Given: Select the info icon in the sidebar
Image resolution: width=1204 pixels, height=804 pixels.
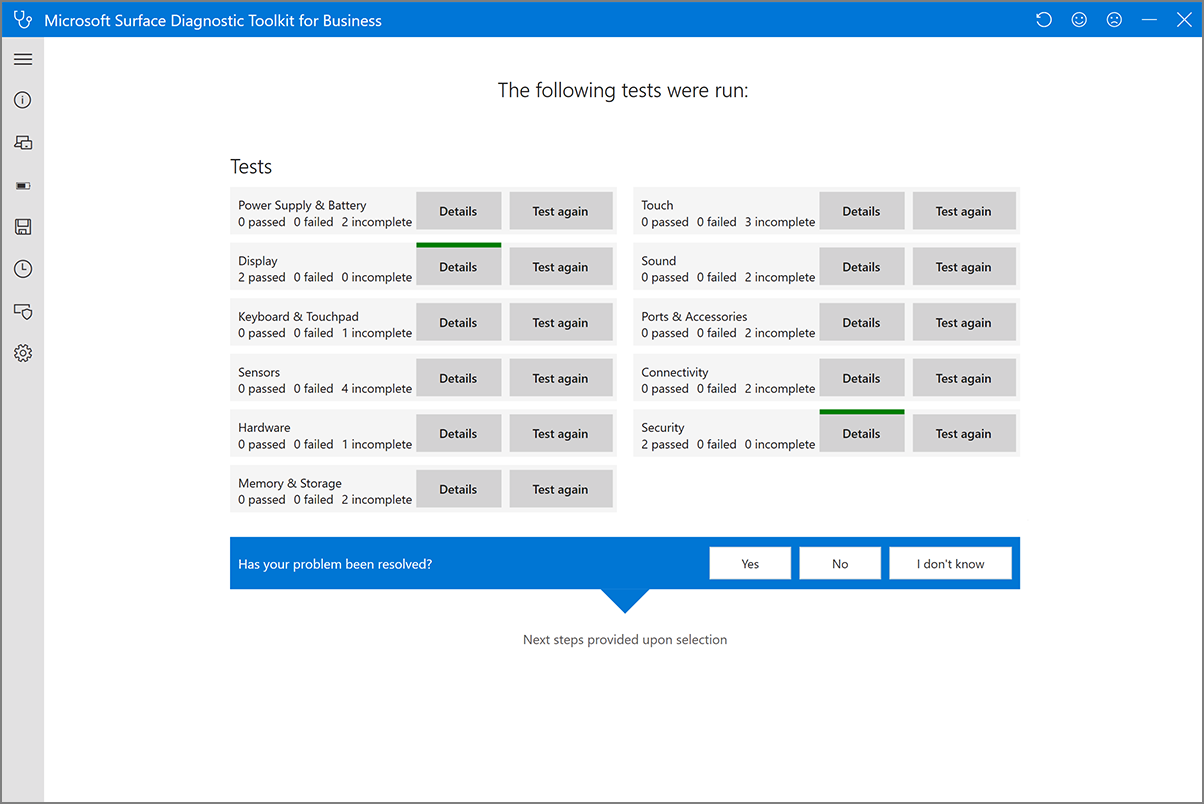Looking at the screenshot, I should (22, 100).
